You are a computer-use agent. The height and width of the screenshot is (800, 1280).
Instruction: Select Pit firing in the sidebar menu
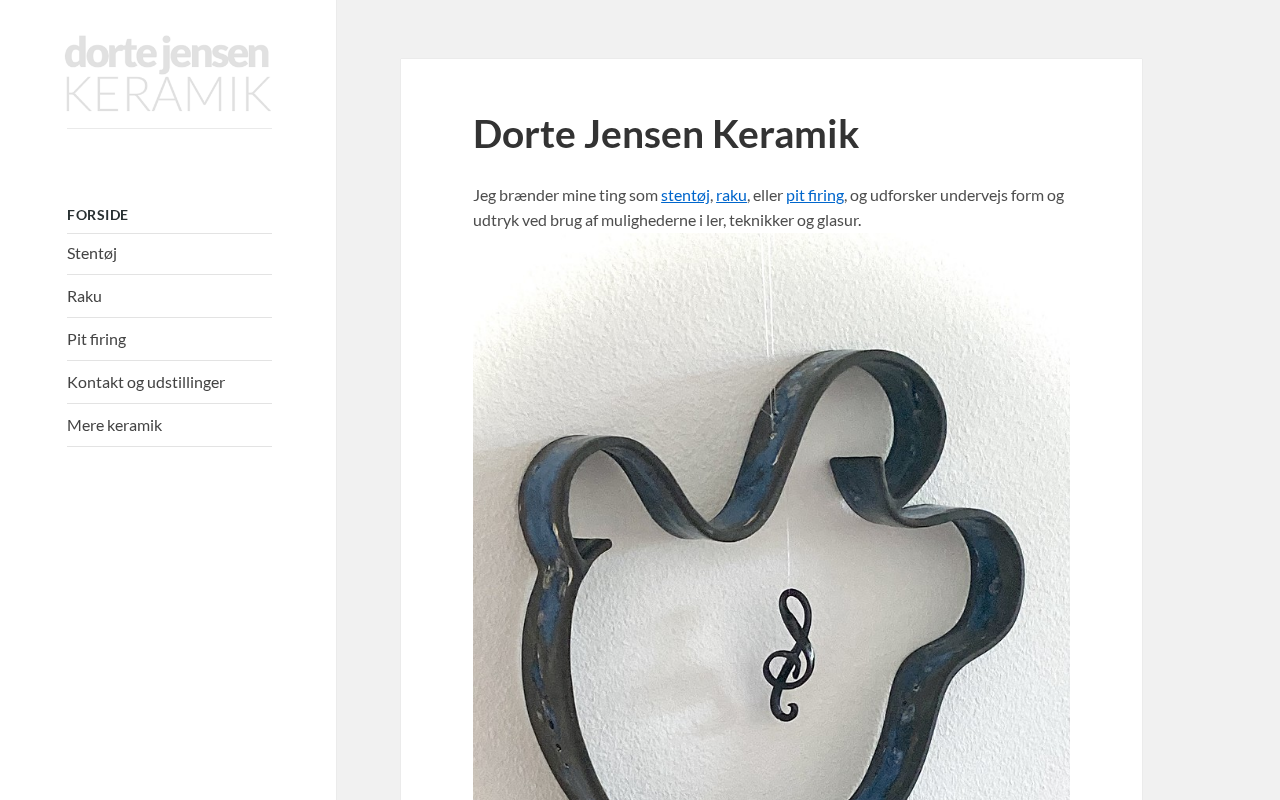tap(96, 339)
